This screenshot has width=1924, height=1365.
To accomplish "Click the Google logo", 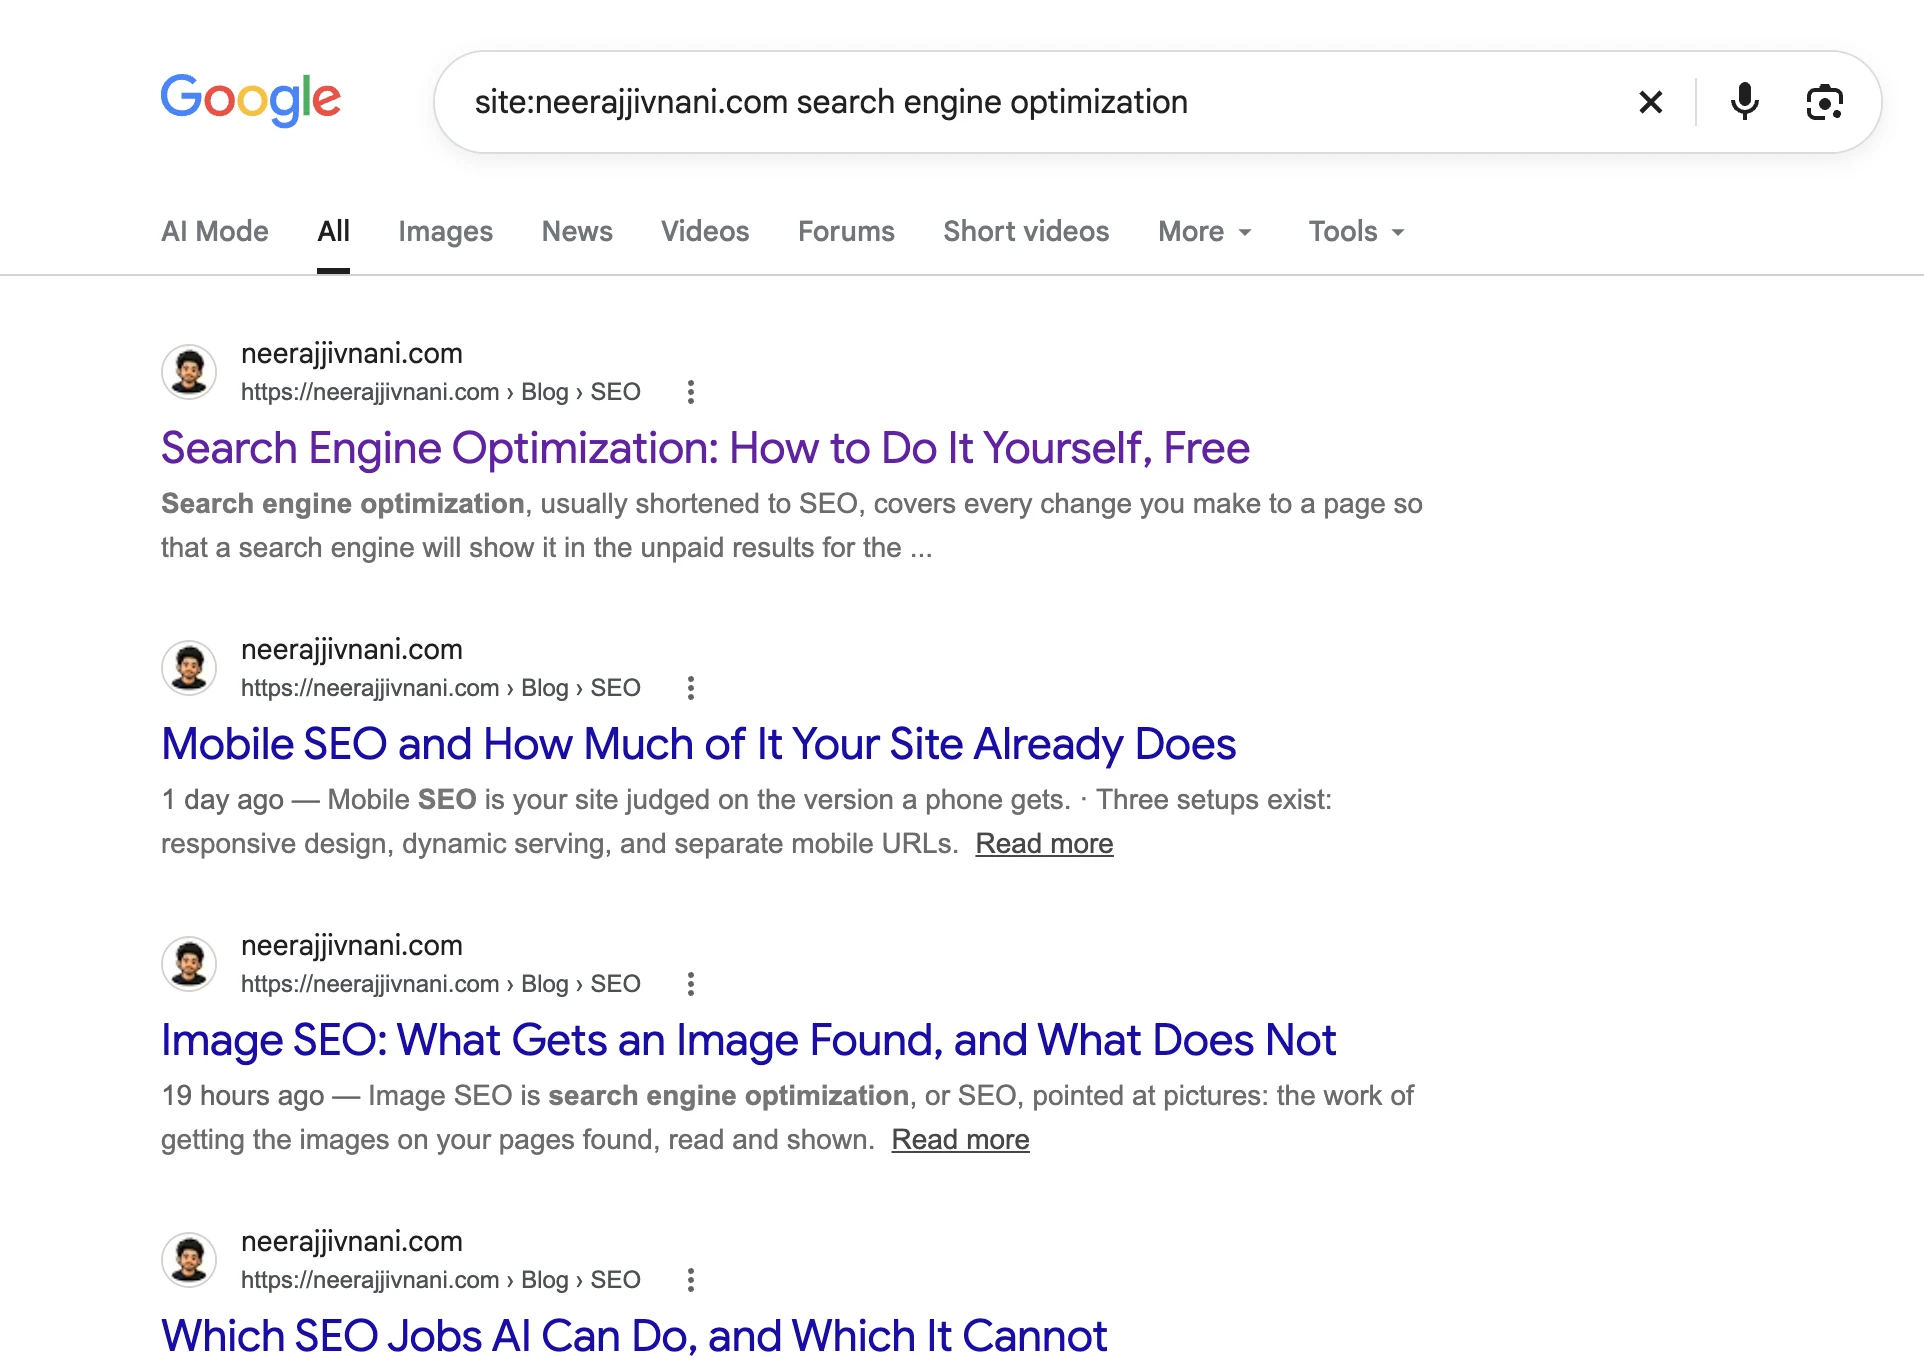I will click(x=251, y=100).
